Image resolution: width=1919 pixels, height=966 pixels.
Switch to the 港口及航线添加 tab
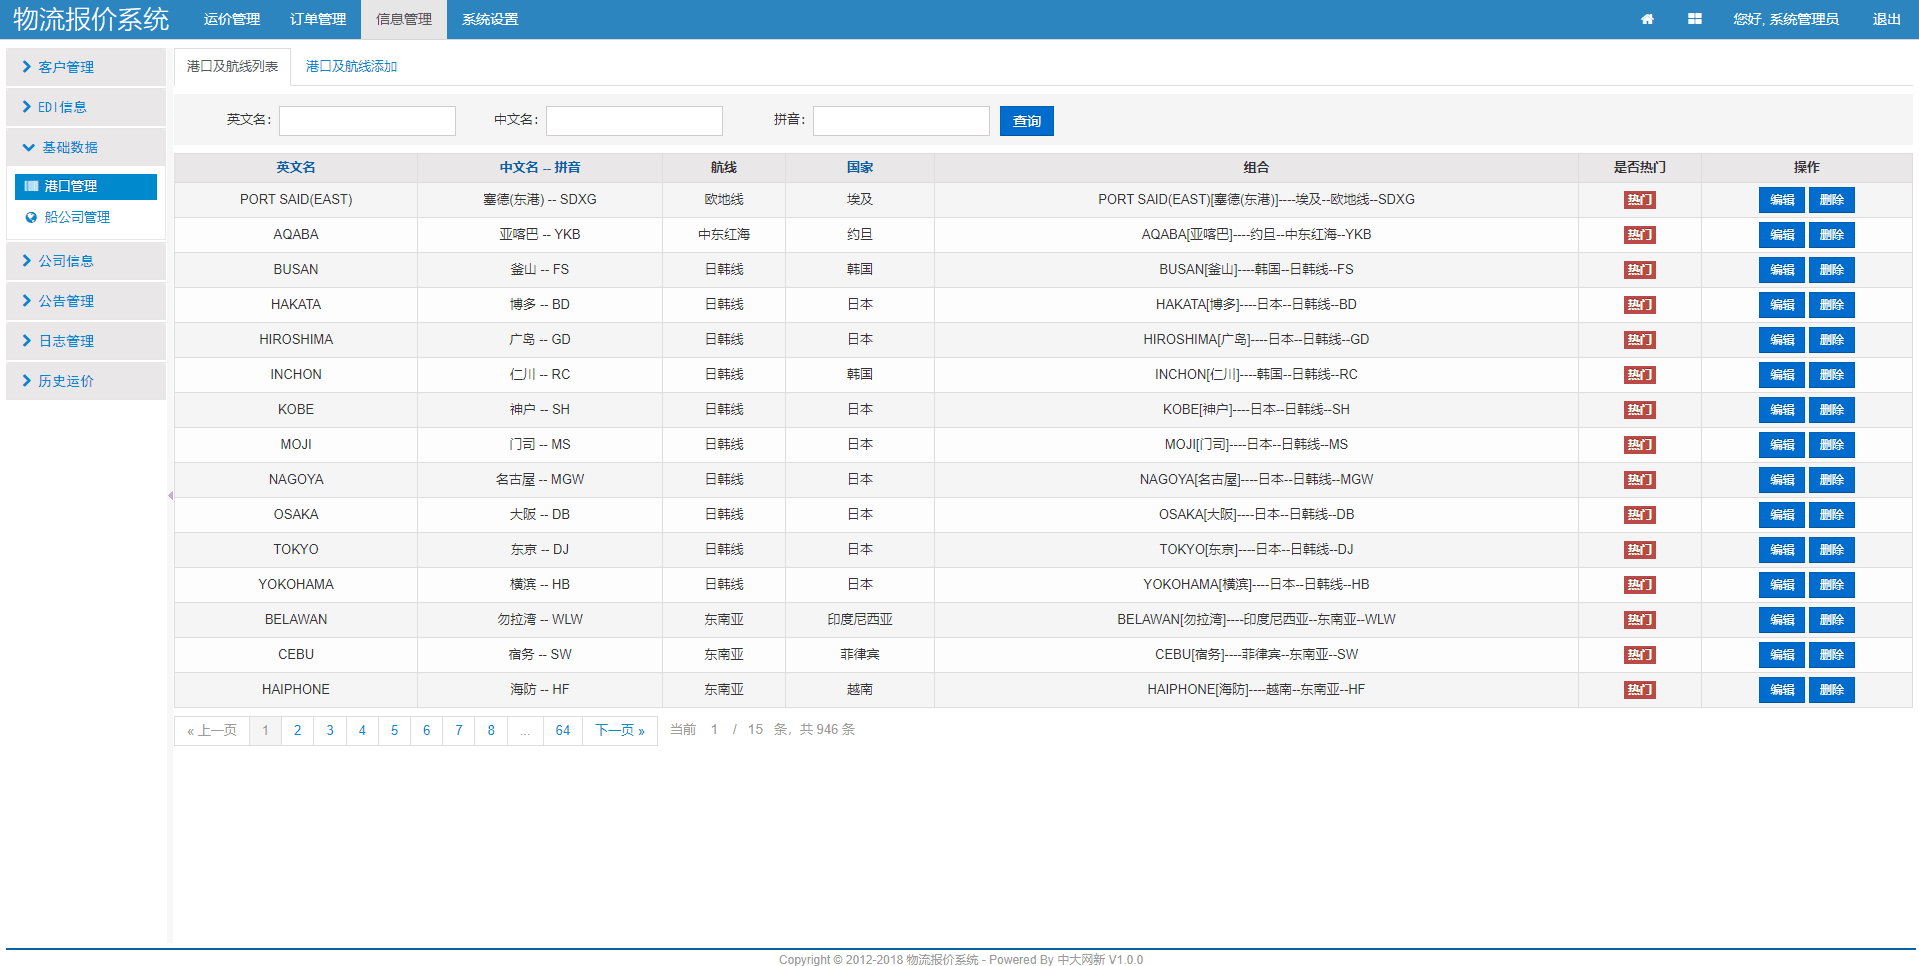click(351, 66)
